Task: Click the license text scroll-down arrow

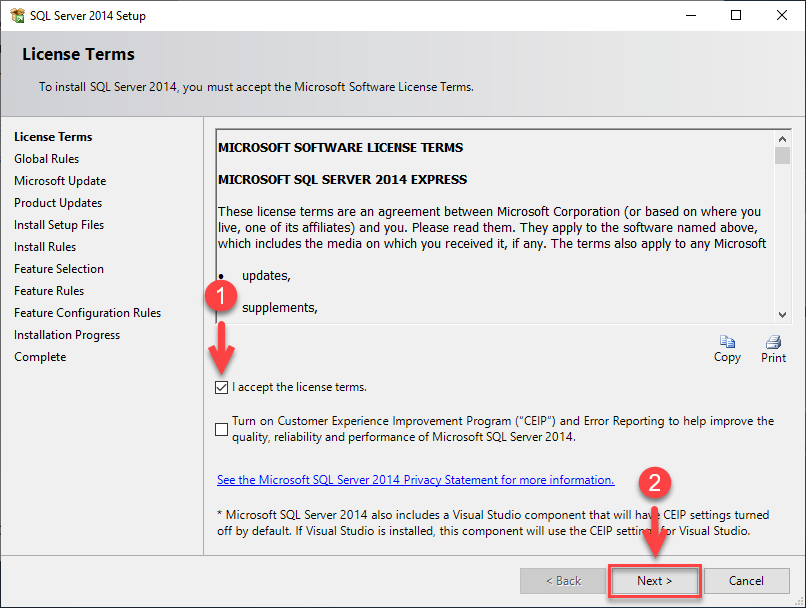Action: [782, 315]
